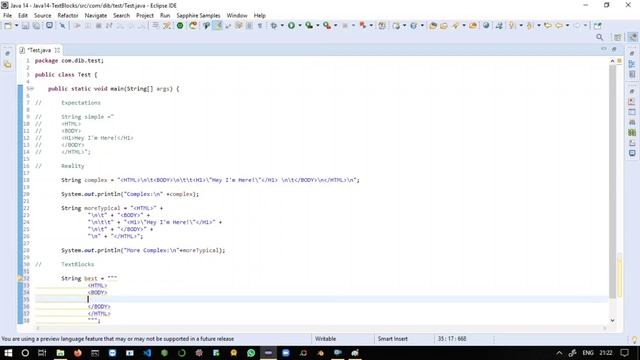Image resolution: width=640 pixels, height=360 pixels.
Task: Click the Package Explorer minimized view icon
Action: pyautogui.click(x=7, y=64)
